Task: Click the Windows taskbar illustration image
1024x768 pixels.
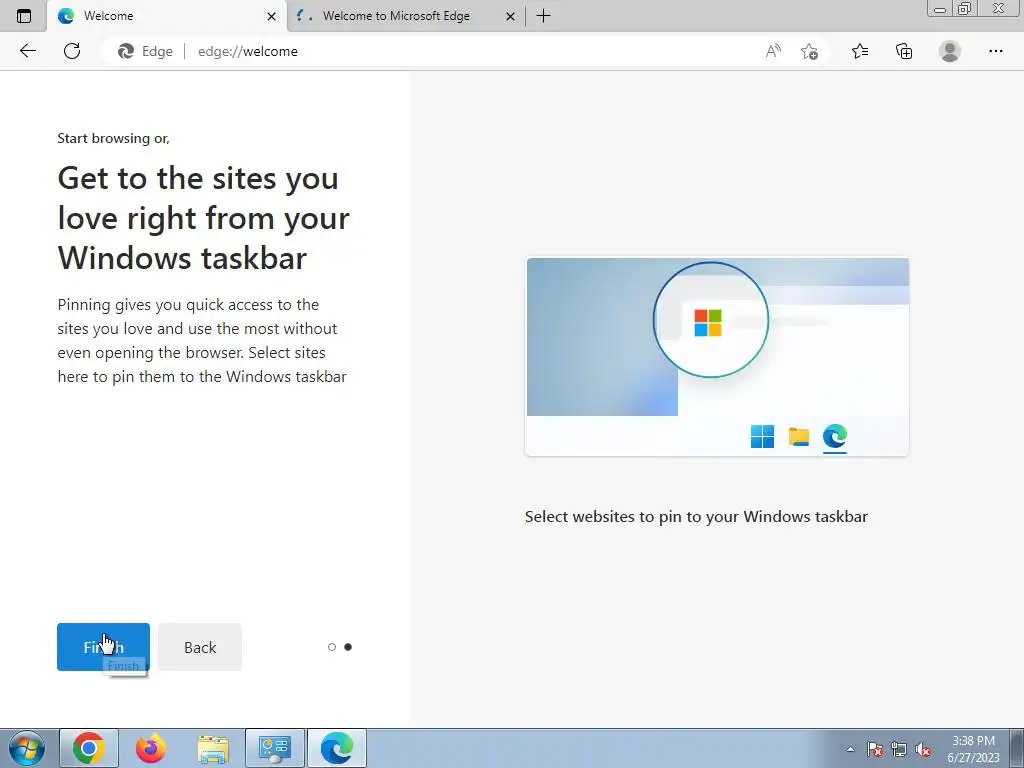Action: click(717, 357)
